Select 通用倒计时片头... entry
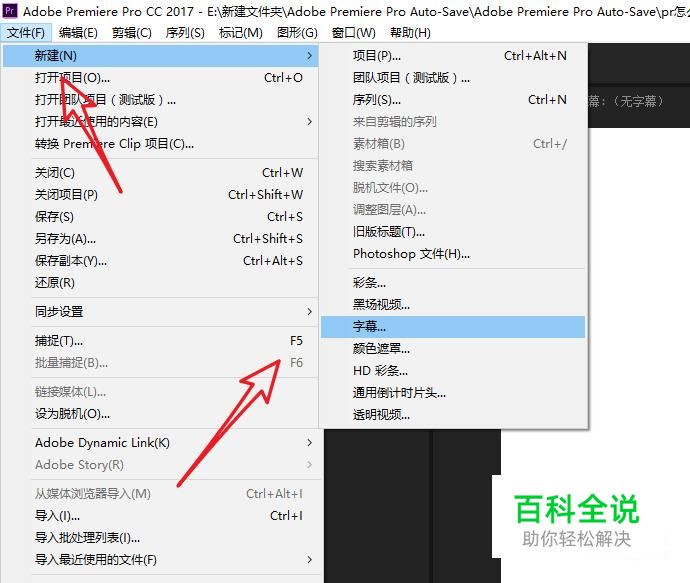The image size is (690, 583). (x=453, y=393)
